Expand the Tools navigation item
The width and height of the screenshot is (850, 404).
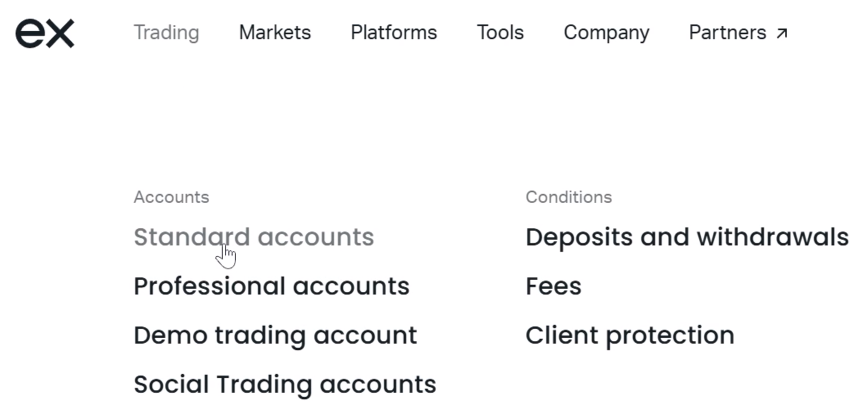[500, 33]
